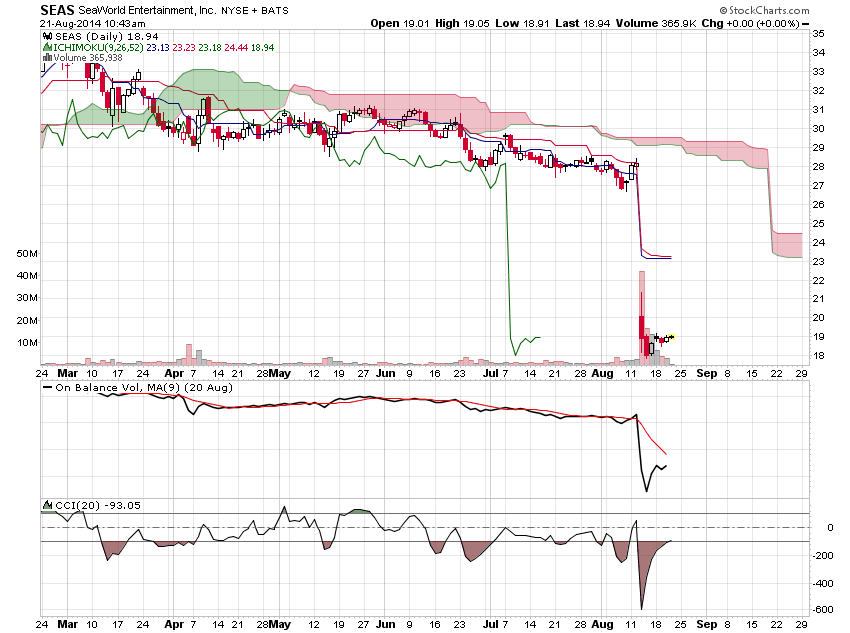Click the Volume 365,938 legend label
Viewport: 850px width, 633px height.
click(88, 57)
